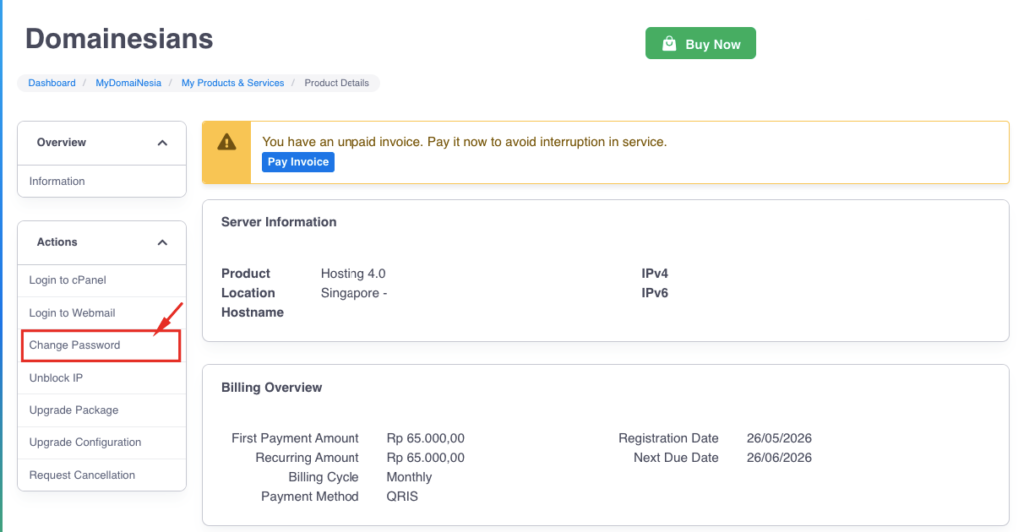1024x532 pixels.
Task: Click the Registration Date label
Action: (x=668, y=438)
